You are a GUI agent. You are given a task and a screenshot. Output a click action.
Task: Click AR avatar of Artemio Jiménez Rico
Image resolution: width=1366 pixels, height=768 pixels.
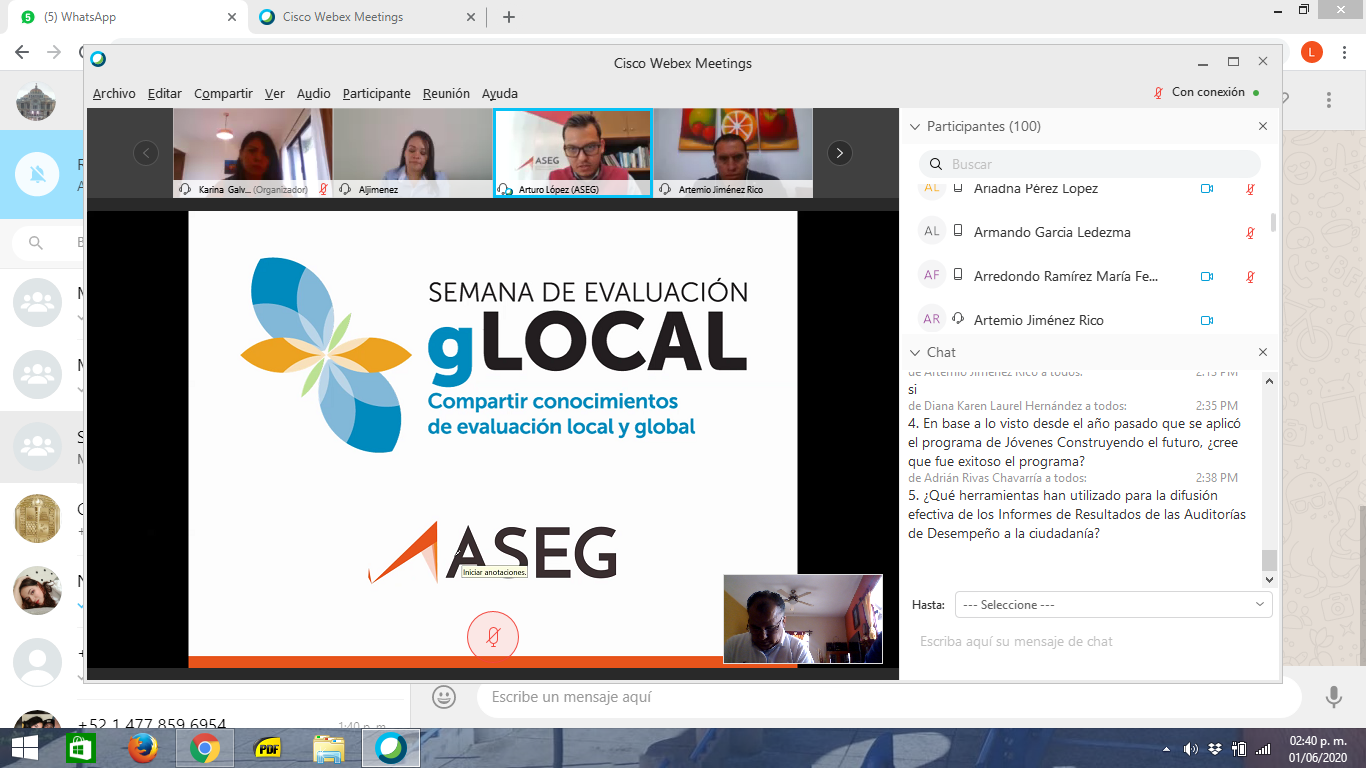point(932,319)
